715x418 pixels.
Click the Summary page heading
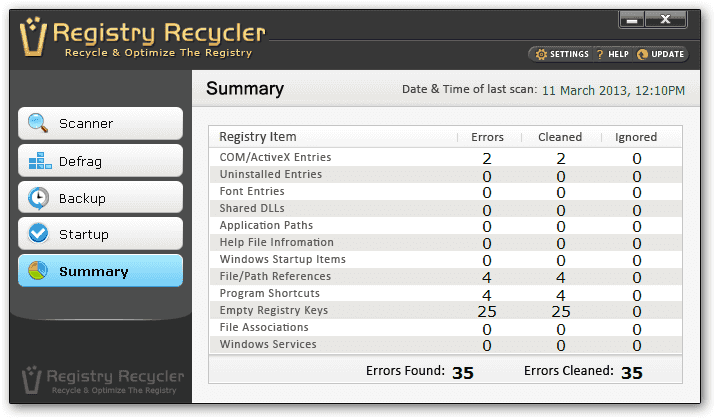coord(245,88)
